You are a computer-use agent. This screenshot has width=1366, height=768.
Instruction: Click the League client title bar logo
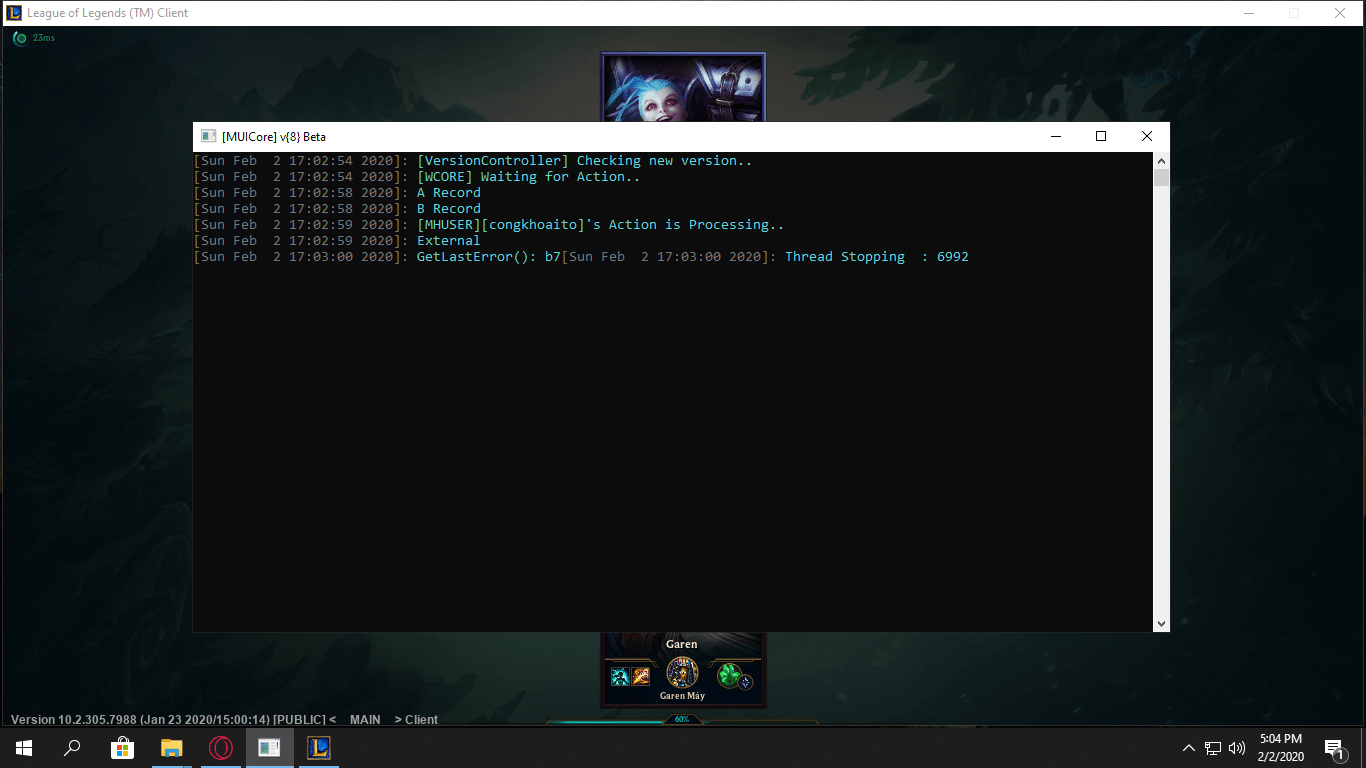tap(14, 13)
